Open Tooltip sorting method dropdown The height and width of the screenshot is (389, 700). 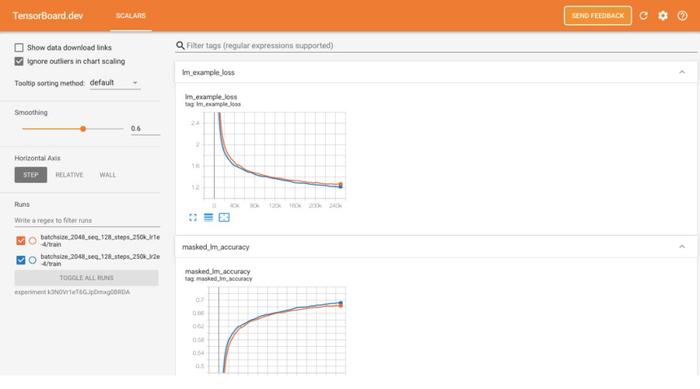115,83
